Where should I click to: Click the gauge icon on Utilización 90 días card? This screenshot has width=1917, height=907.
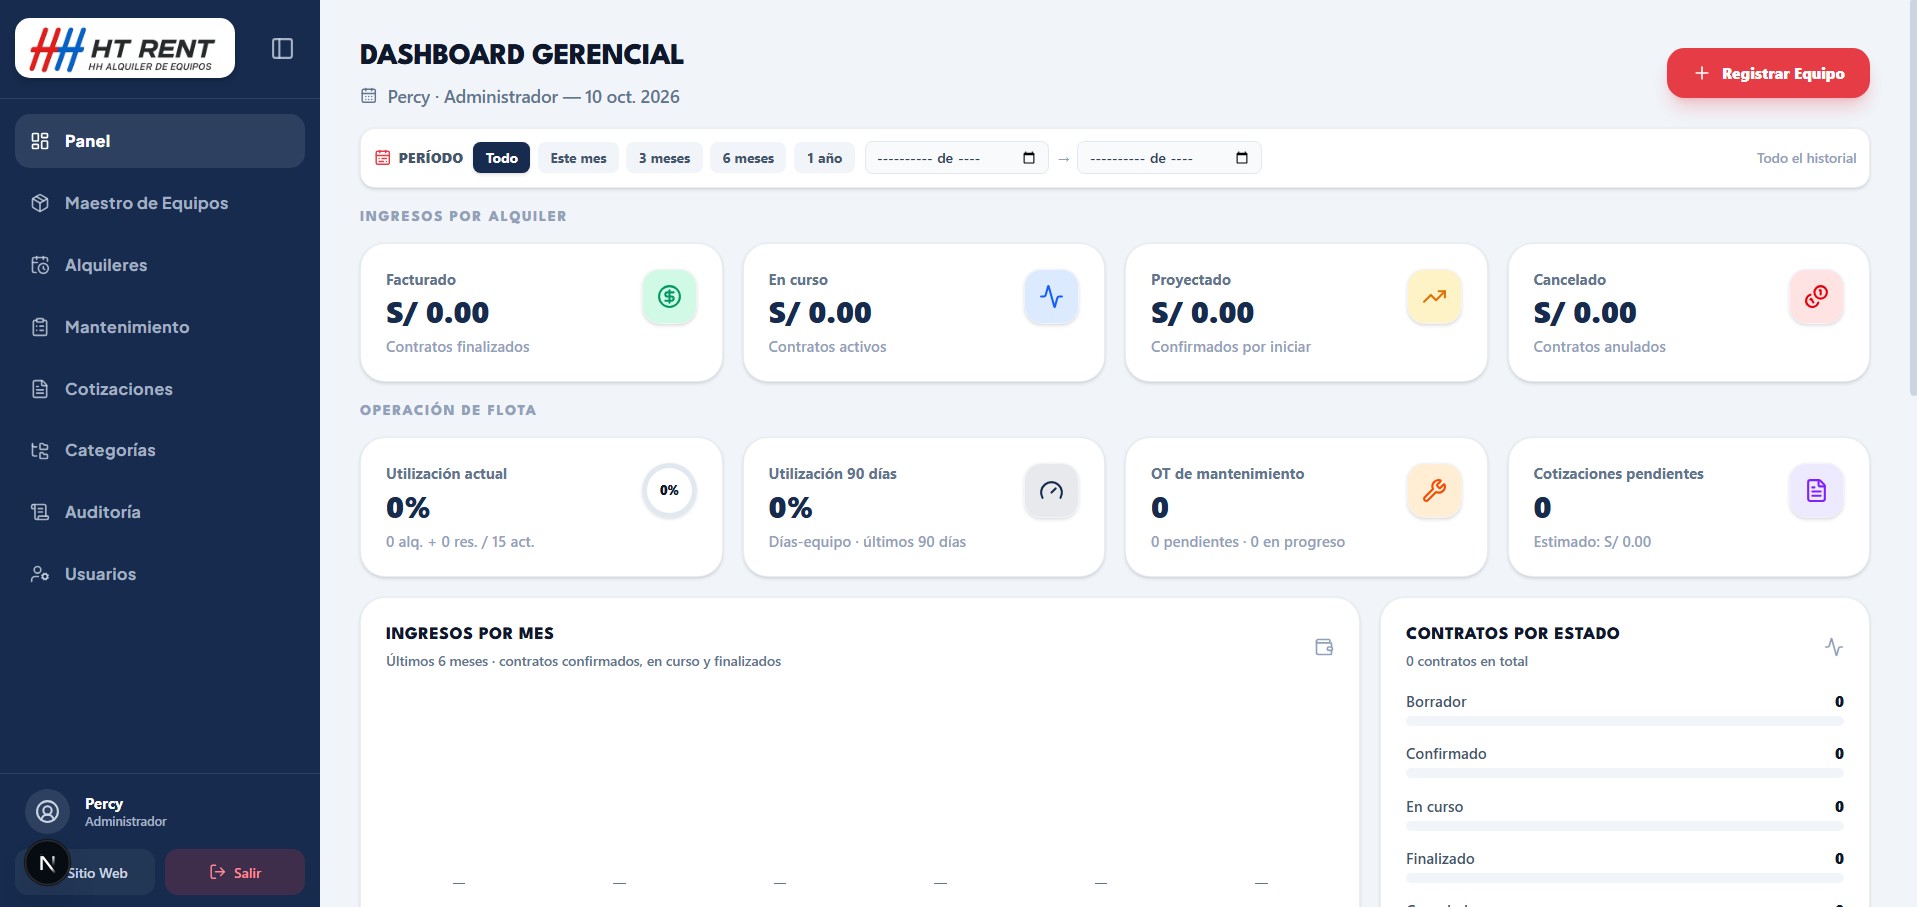pyautogui.click(x=1051, y=490)
